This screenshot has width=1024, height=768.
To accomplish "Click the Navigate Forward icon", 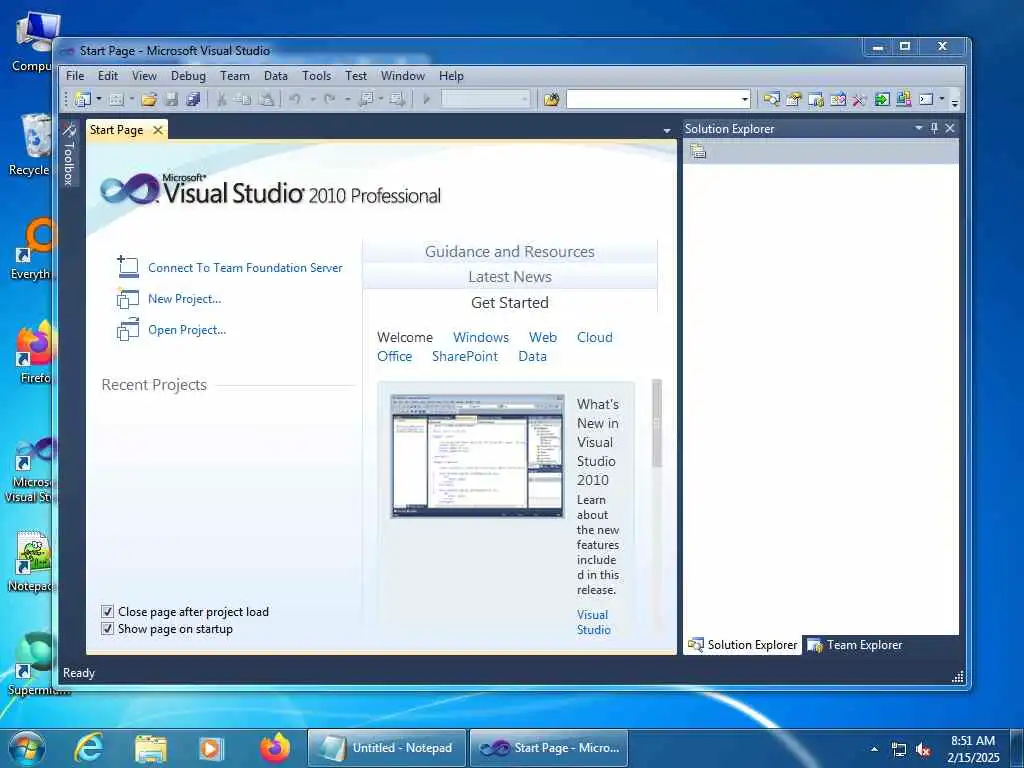I will tap(397, 99).
